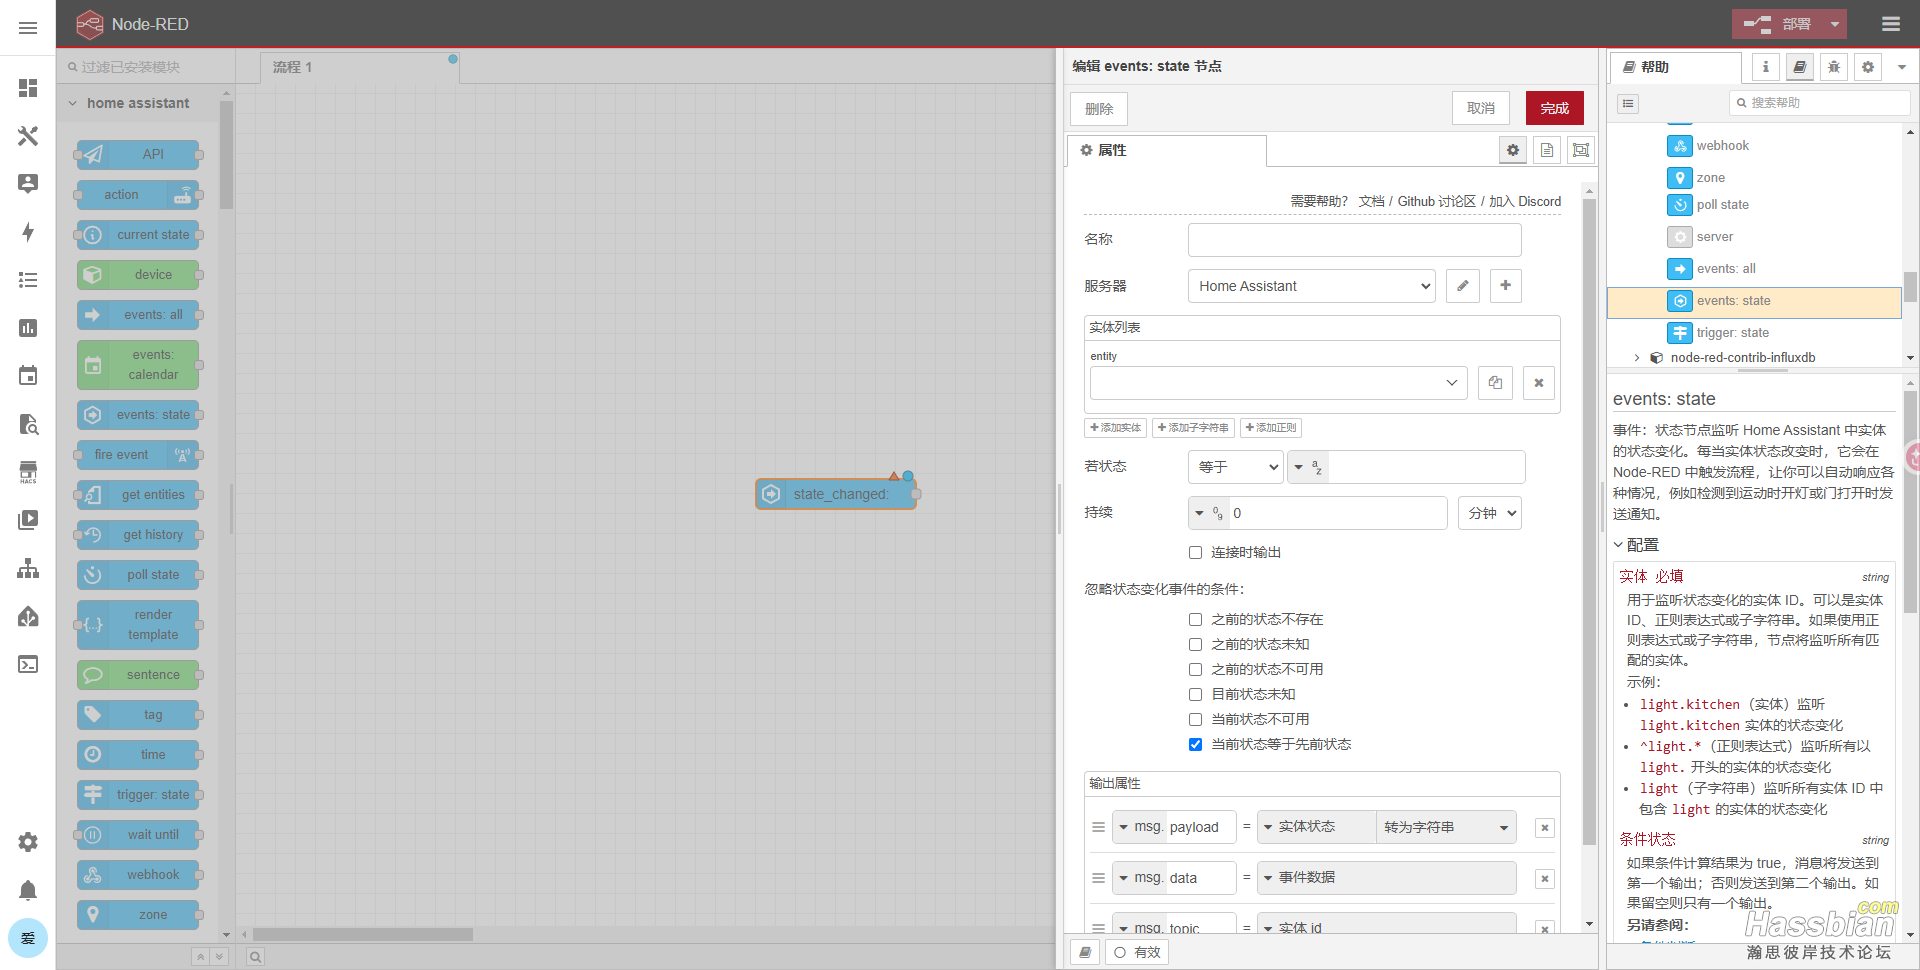This screenshot has width=1920, height=970.
Task: Expand node-red-contrib-influxdb tree item
Action: click(x=1637, y=357)
